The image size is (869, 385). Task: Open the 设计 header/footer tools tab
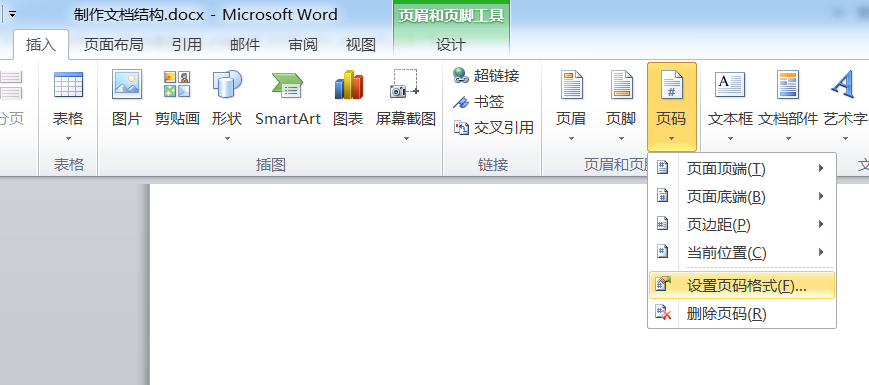coord(451,45)
